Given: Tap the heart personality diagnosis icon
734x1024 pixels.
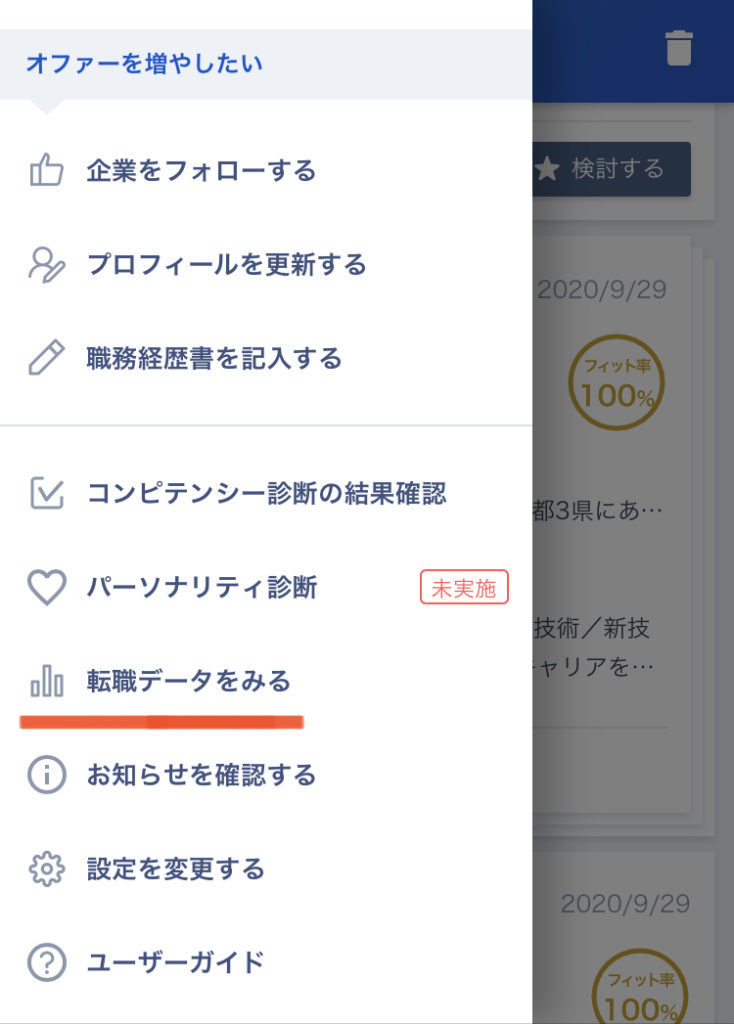Looking at the screenshot, I should (46, 587).
